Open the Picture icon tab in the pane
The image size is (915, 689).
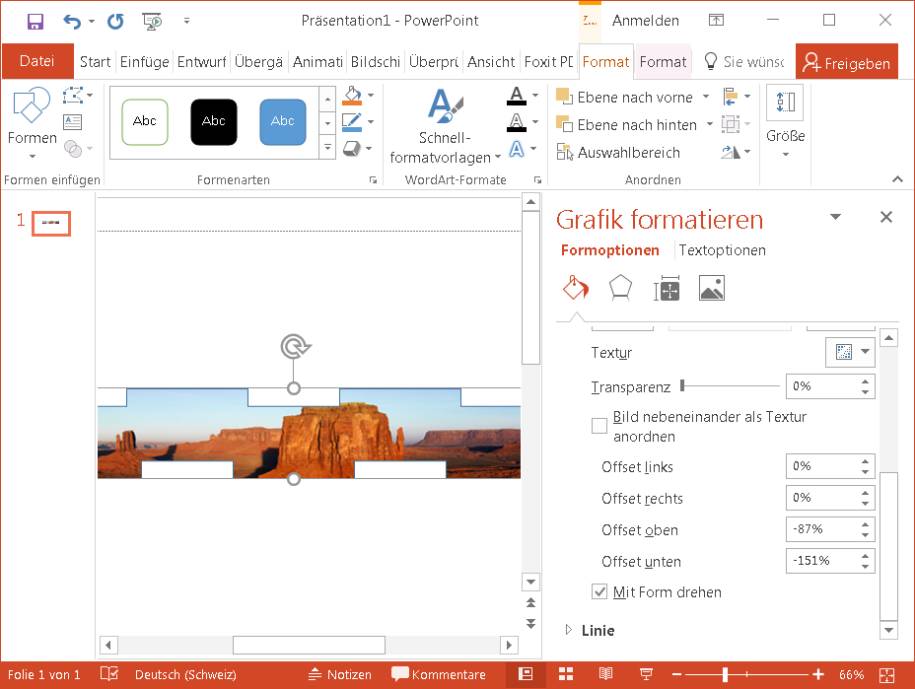coord(711,289)
